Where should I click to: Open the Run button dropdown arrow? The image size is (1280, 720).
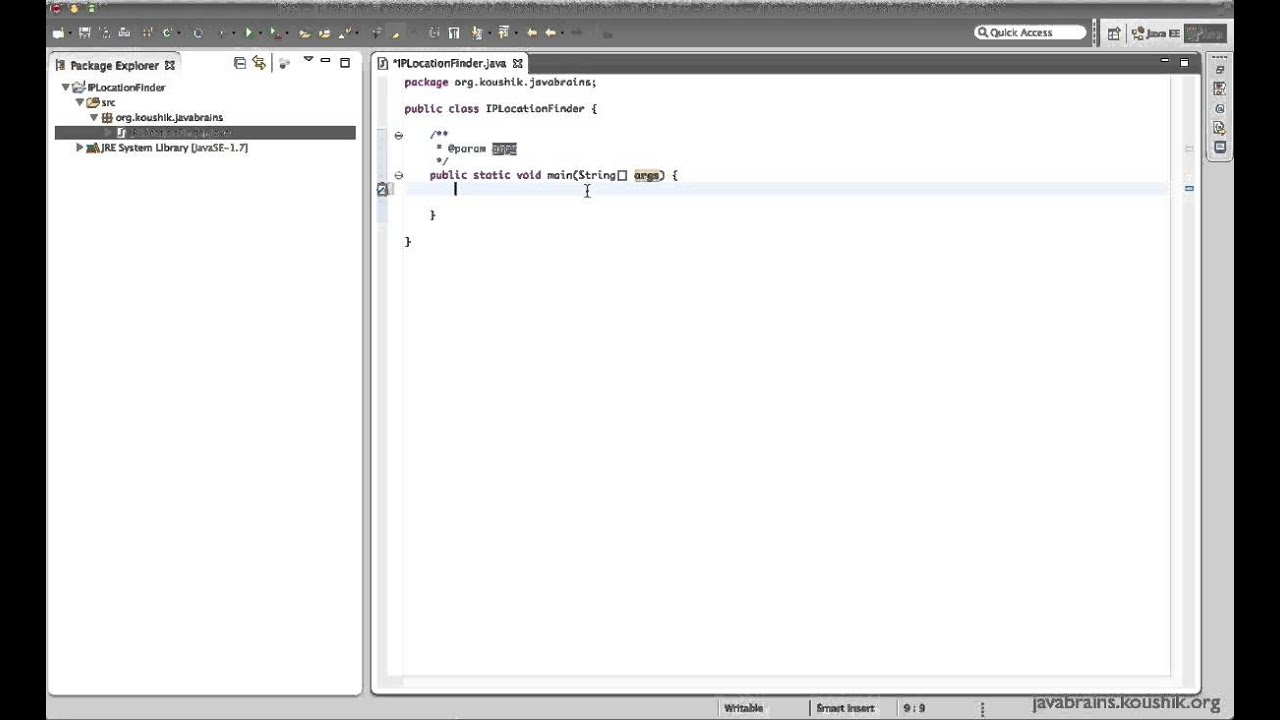pos(260,33)
